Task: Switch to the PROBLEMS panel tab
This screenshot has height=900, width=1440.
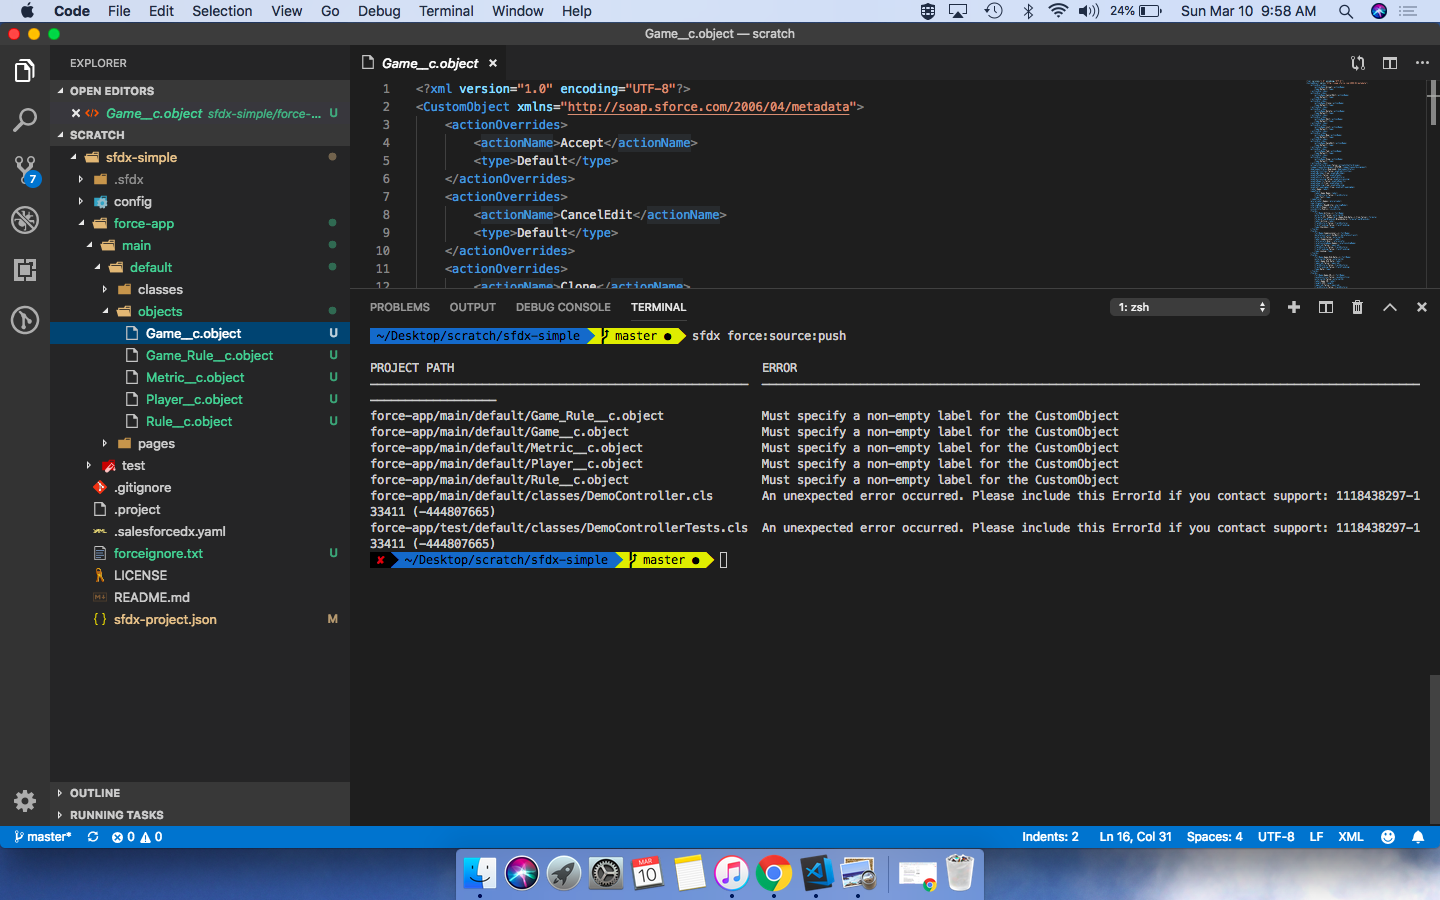Action: point(399,307)
